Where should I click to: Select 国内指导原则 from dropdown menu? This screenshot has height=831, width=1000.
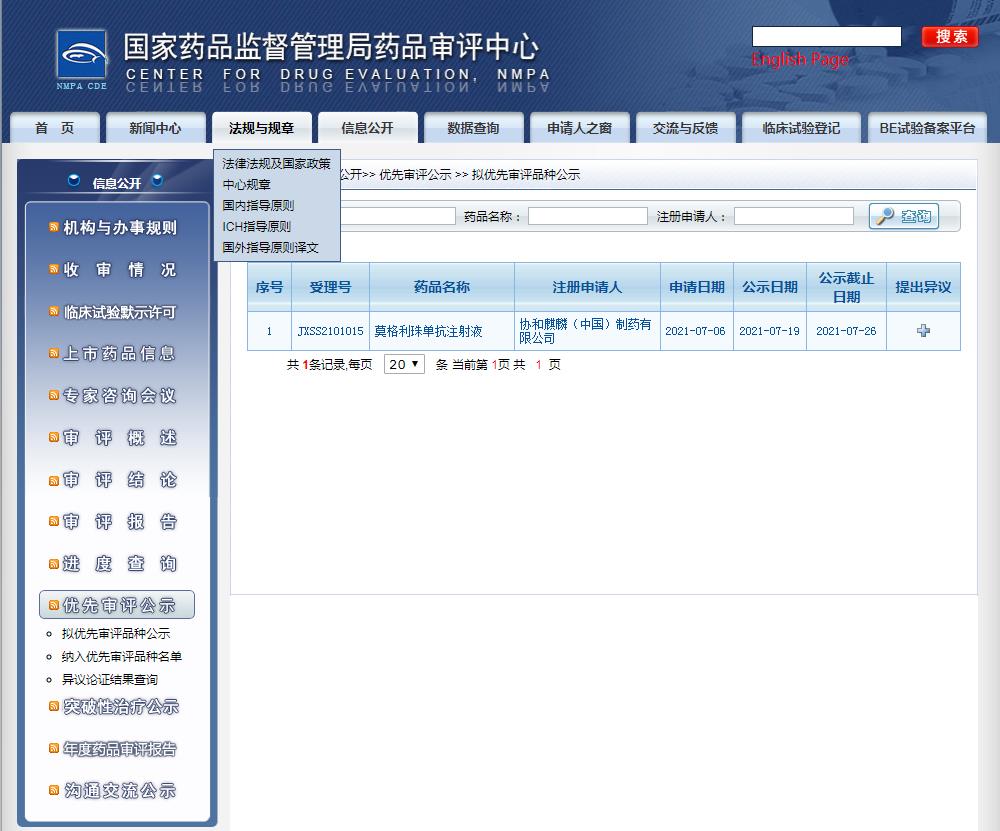point(258,205)
